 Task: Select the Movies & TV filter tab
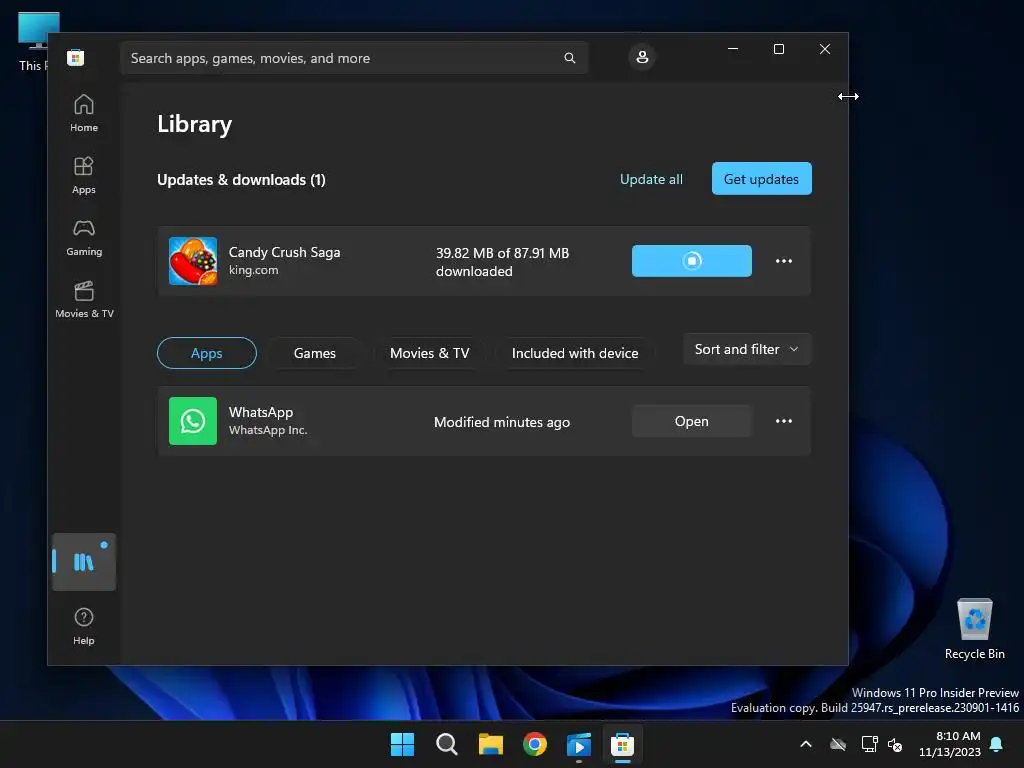tap(429, 353)
